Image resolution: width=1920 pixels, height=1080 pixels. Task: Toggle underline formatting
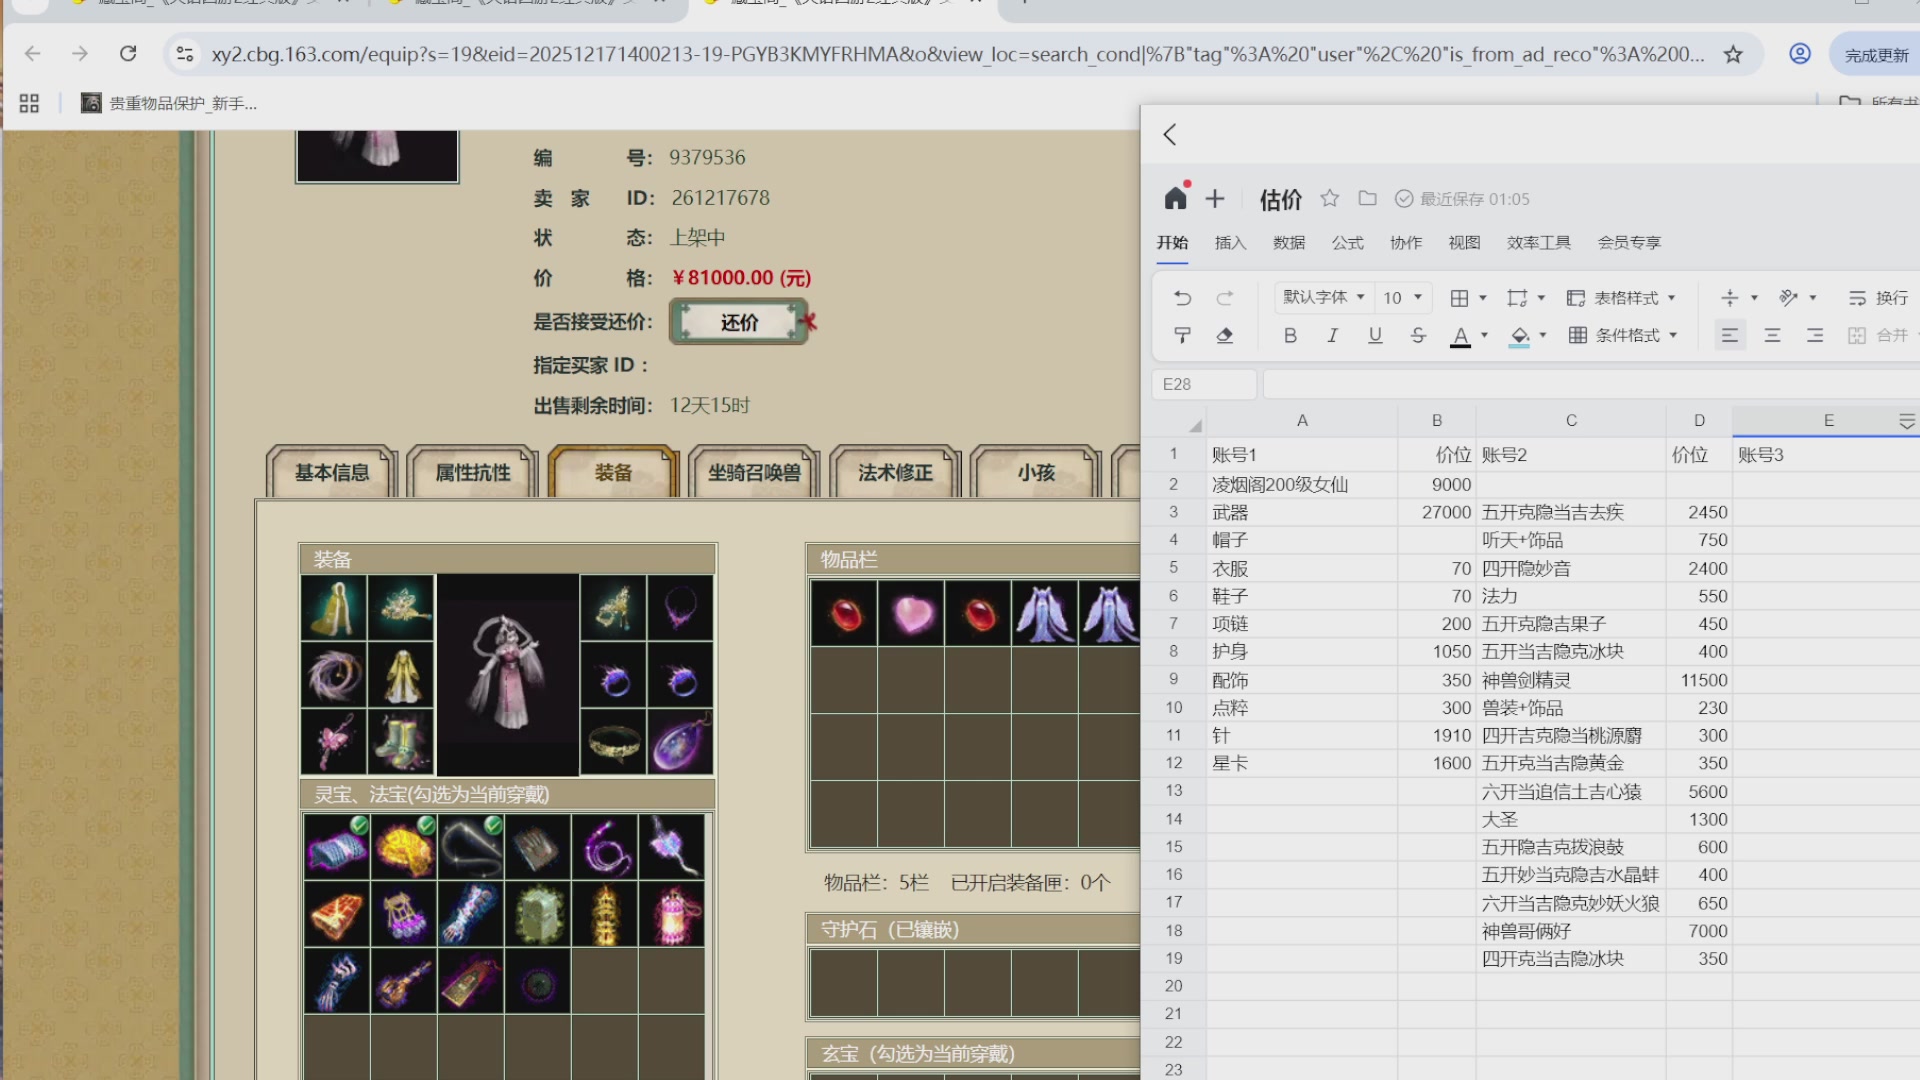point(1375,335)
